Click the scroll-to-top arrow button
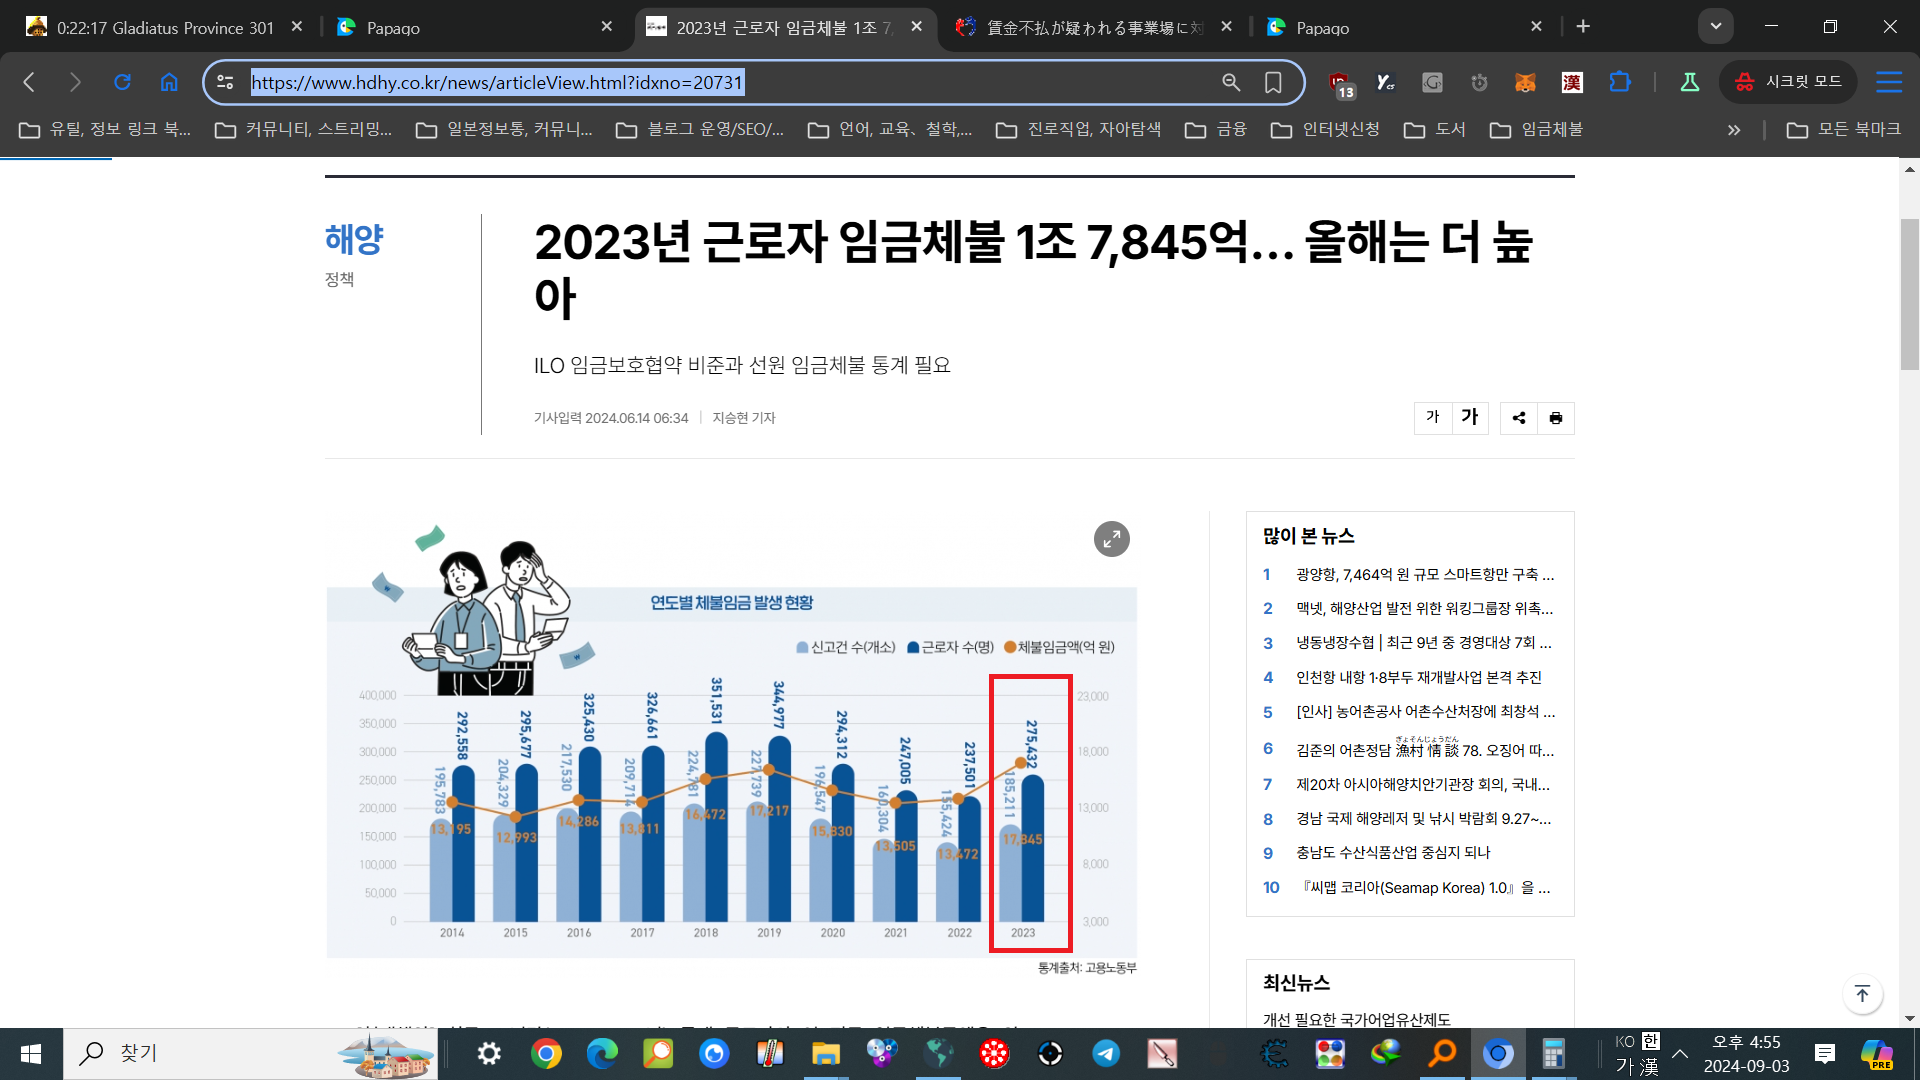The width and height of the screenshot is (1920, 1080). pos(1861,994)
